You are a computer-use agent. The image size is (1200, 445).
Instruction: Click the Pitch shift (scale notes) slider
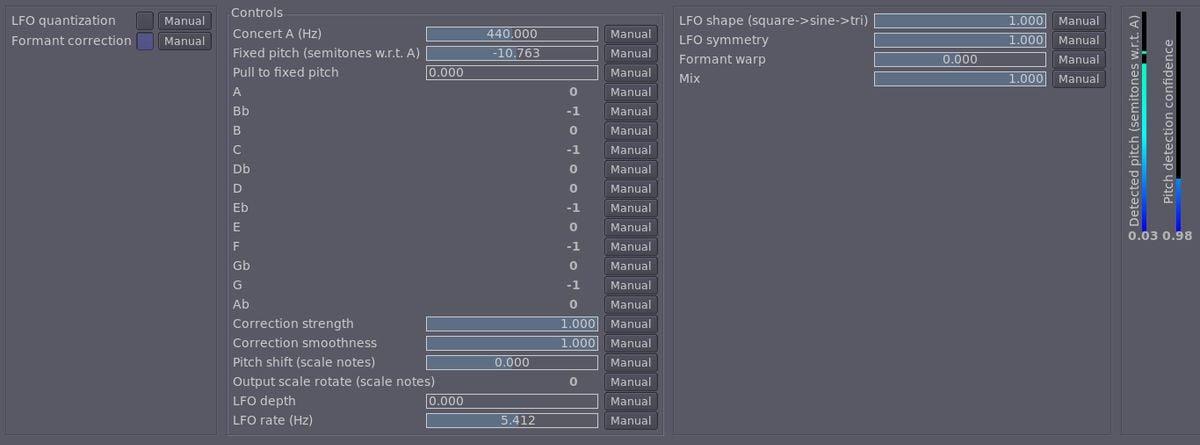(512, 362)
